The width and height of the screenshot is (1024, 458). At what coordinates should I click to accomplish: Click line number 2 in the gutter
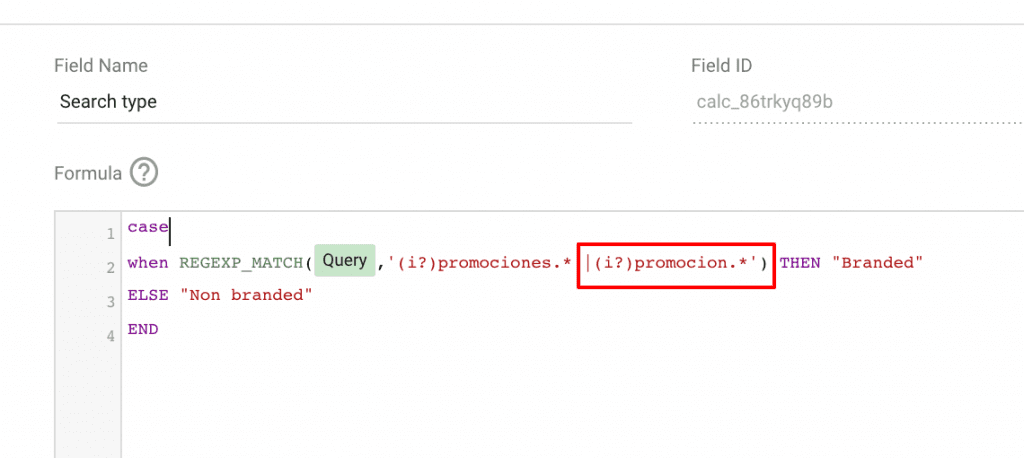[110, 268]
